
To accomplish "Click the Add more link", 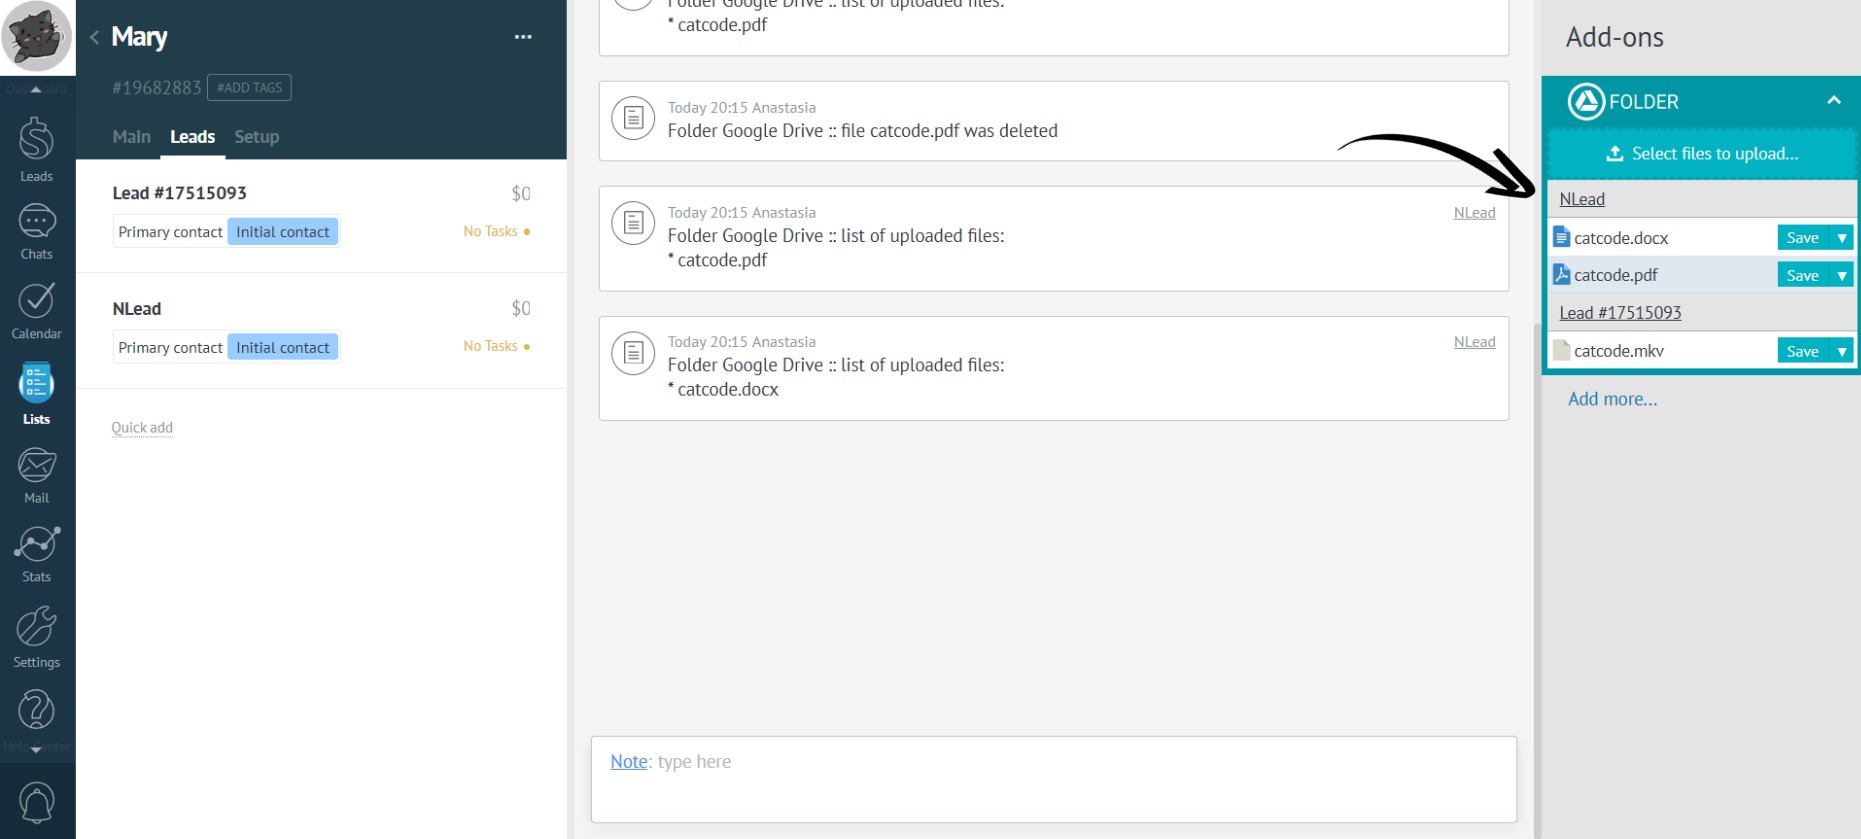I will (1612, 399).
